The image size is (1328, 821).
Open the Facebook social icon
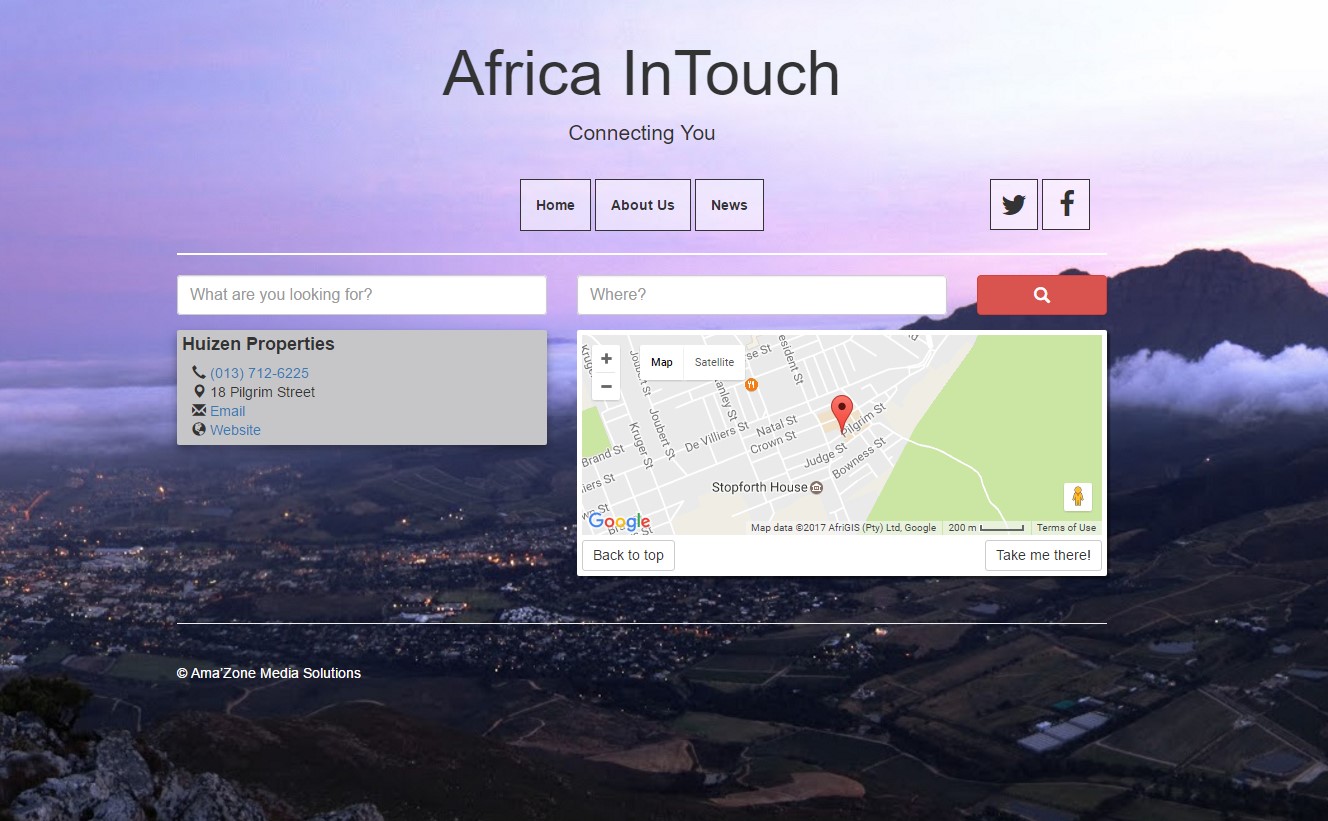[1066, 205]
